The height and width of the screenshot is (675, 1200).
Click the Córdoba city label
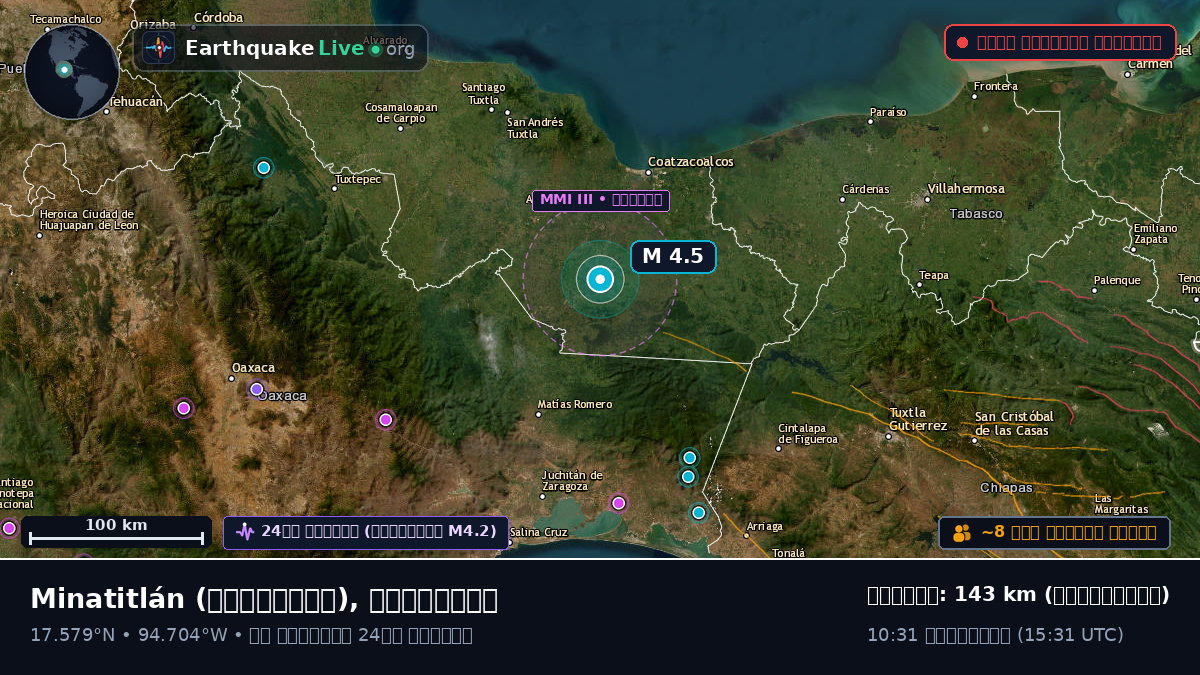point(219,17)
